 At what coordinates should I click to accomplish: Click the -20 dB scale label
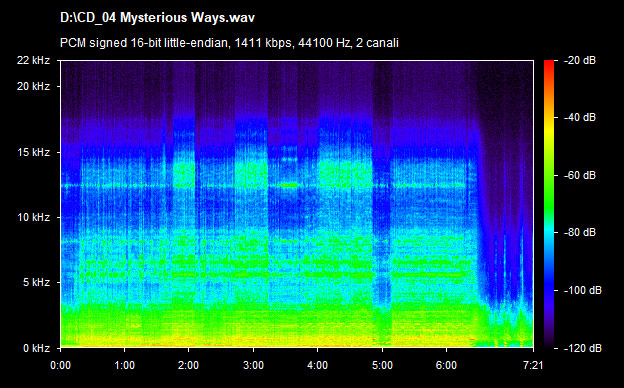click(x=580, y=60)
